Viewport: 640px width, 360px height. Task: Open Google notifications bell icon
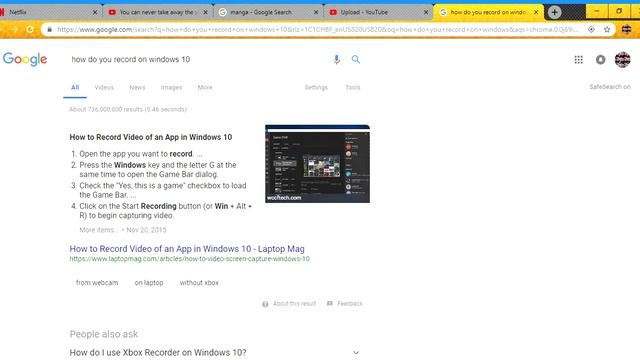[600, 60]
